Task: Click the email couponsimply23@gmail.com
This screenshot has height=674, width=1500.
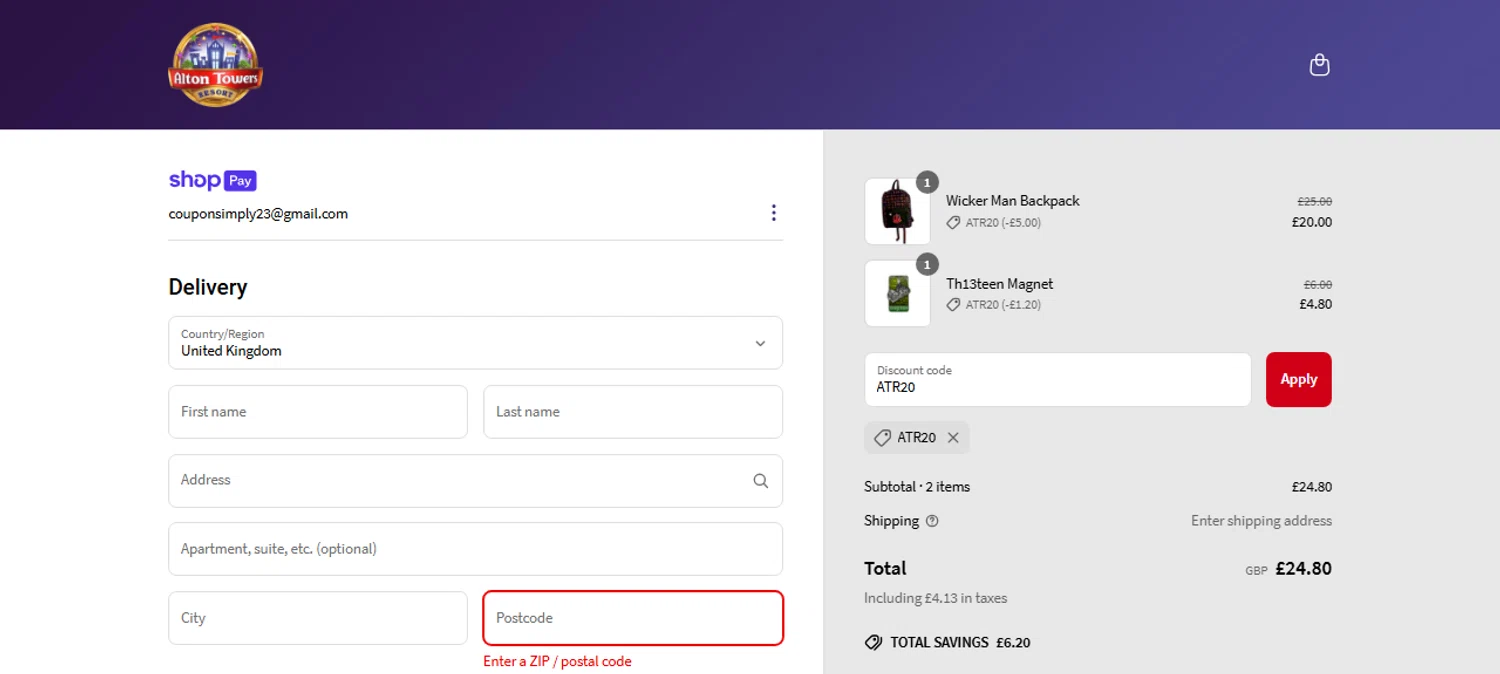Action: (x=258, y=214)
